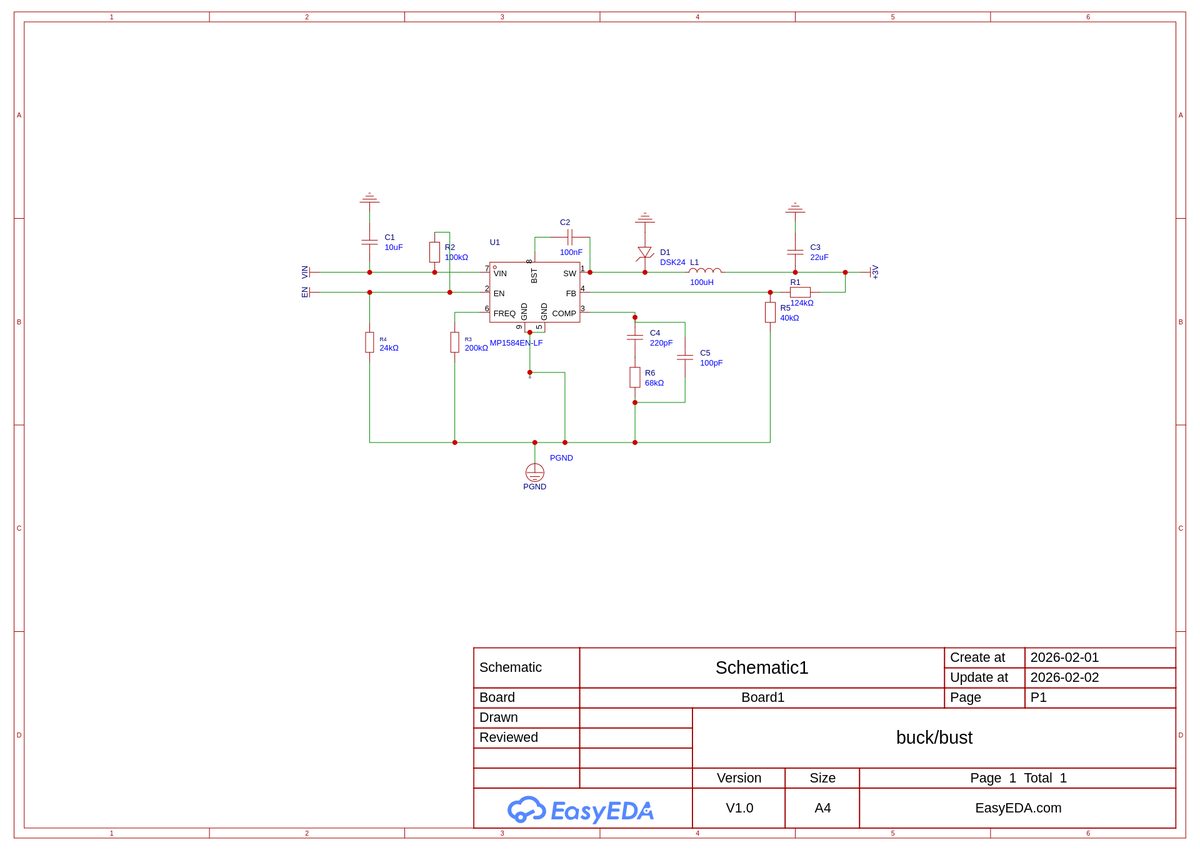Select the VIN input port symbol

tap(306, 272)
